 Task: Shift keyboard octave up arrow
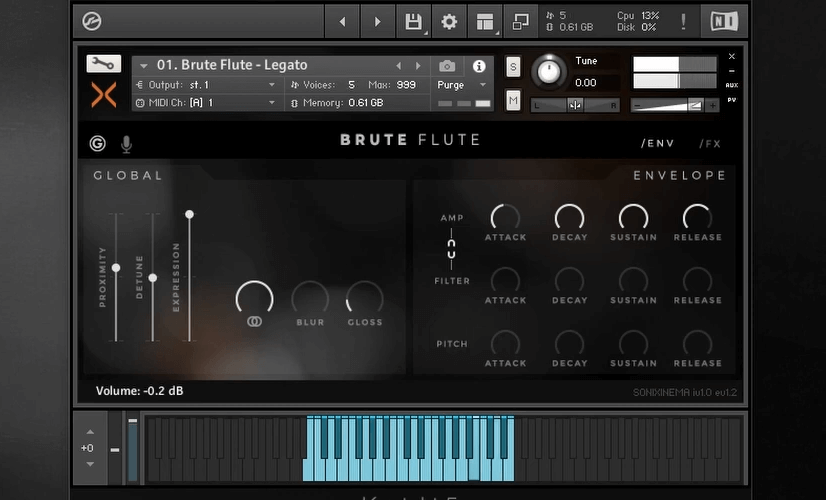(x=90, y=432)
